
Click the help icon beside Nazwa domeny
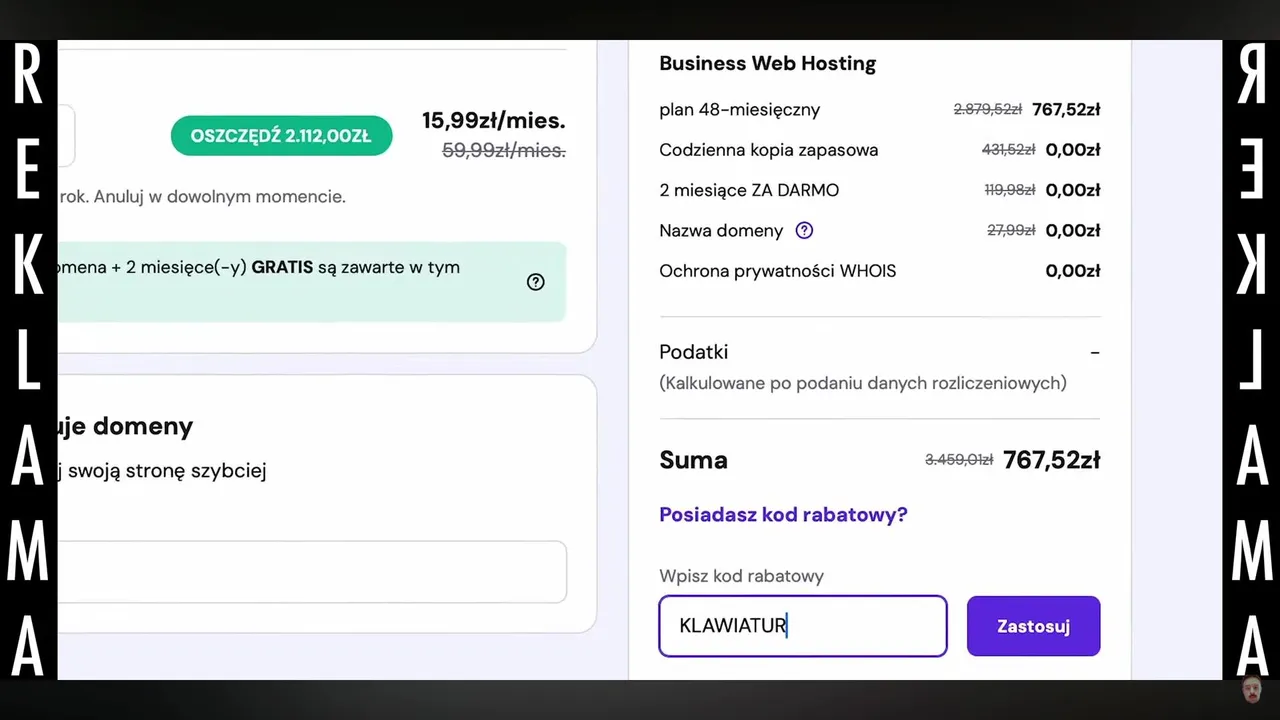(x=804, y=231)
